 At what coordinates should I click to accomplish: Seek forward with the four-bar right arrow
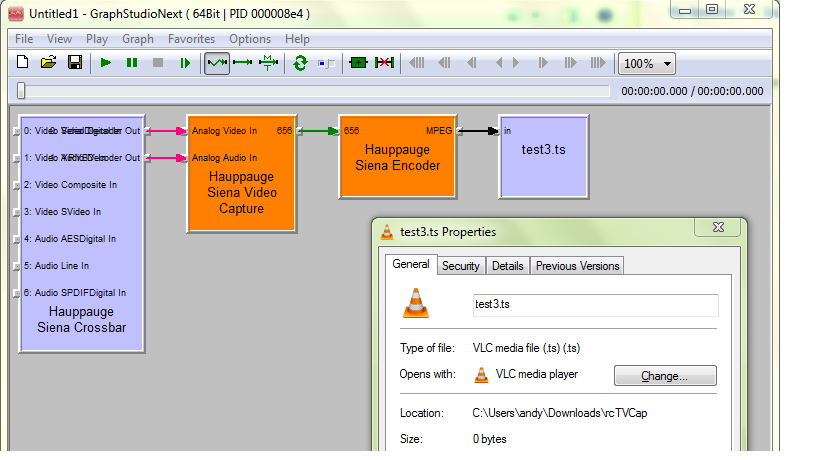point(598,63)
